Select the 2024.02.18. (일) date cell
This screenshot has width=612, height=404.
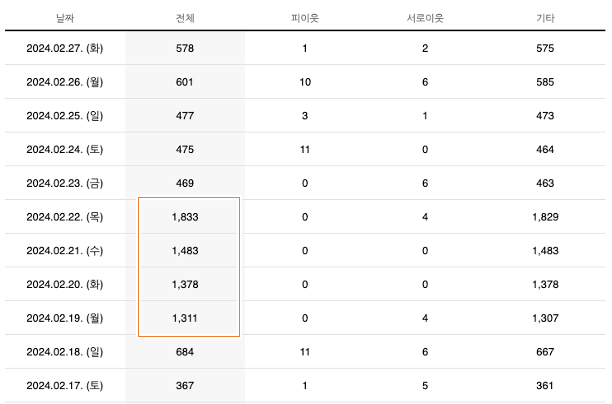pyautogui.click(x=65, y=352)
